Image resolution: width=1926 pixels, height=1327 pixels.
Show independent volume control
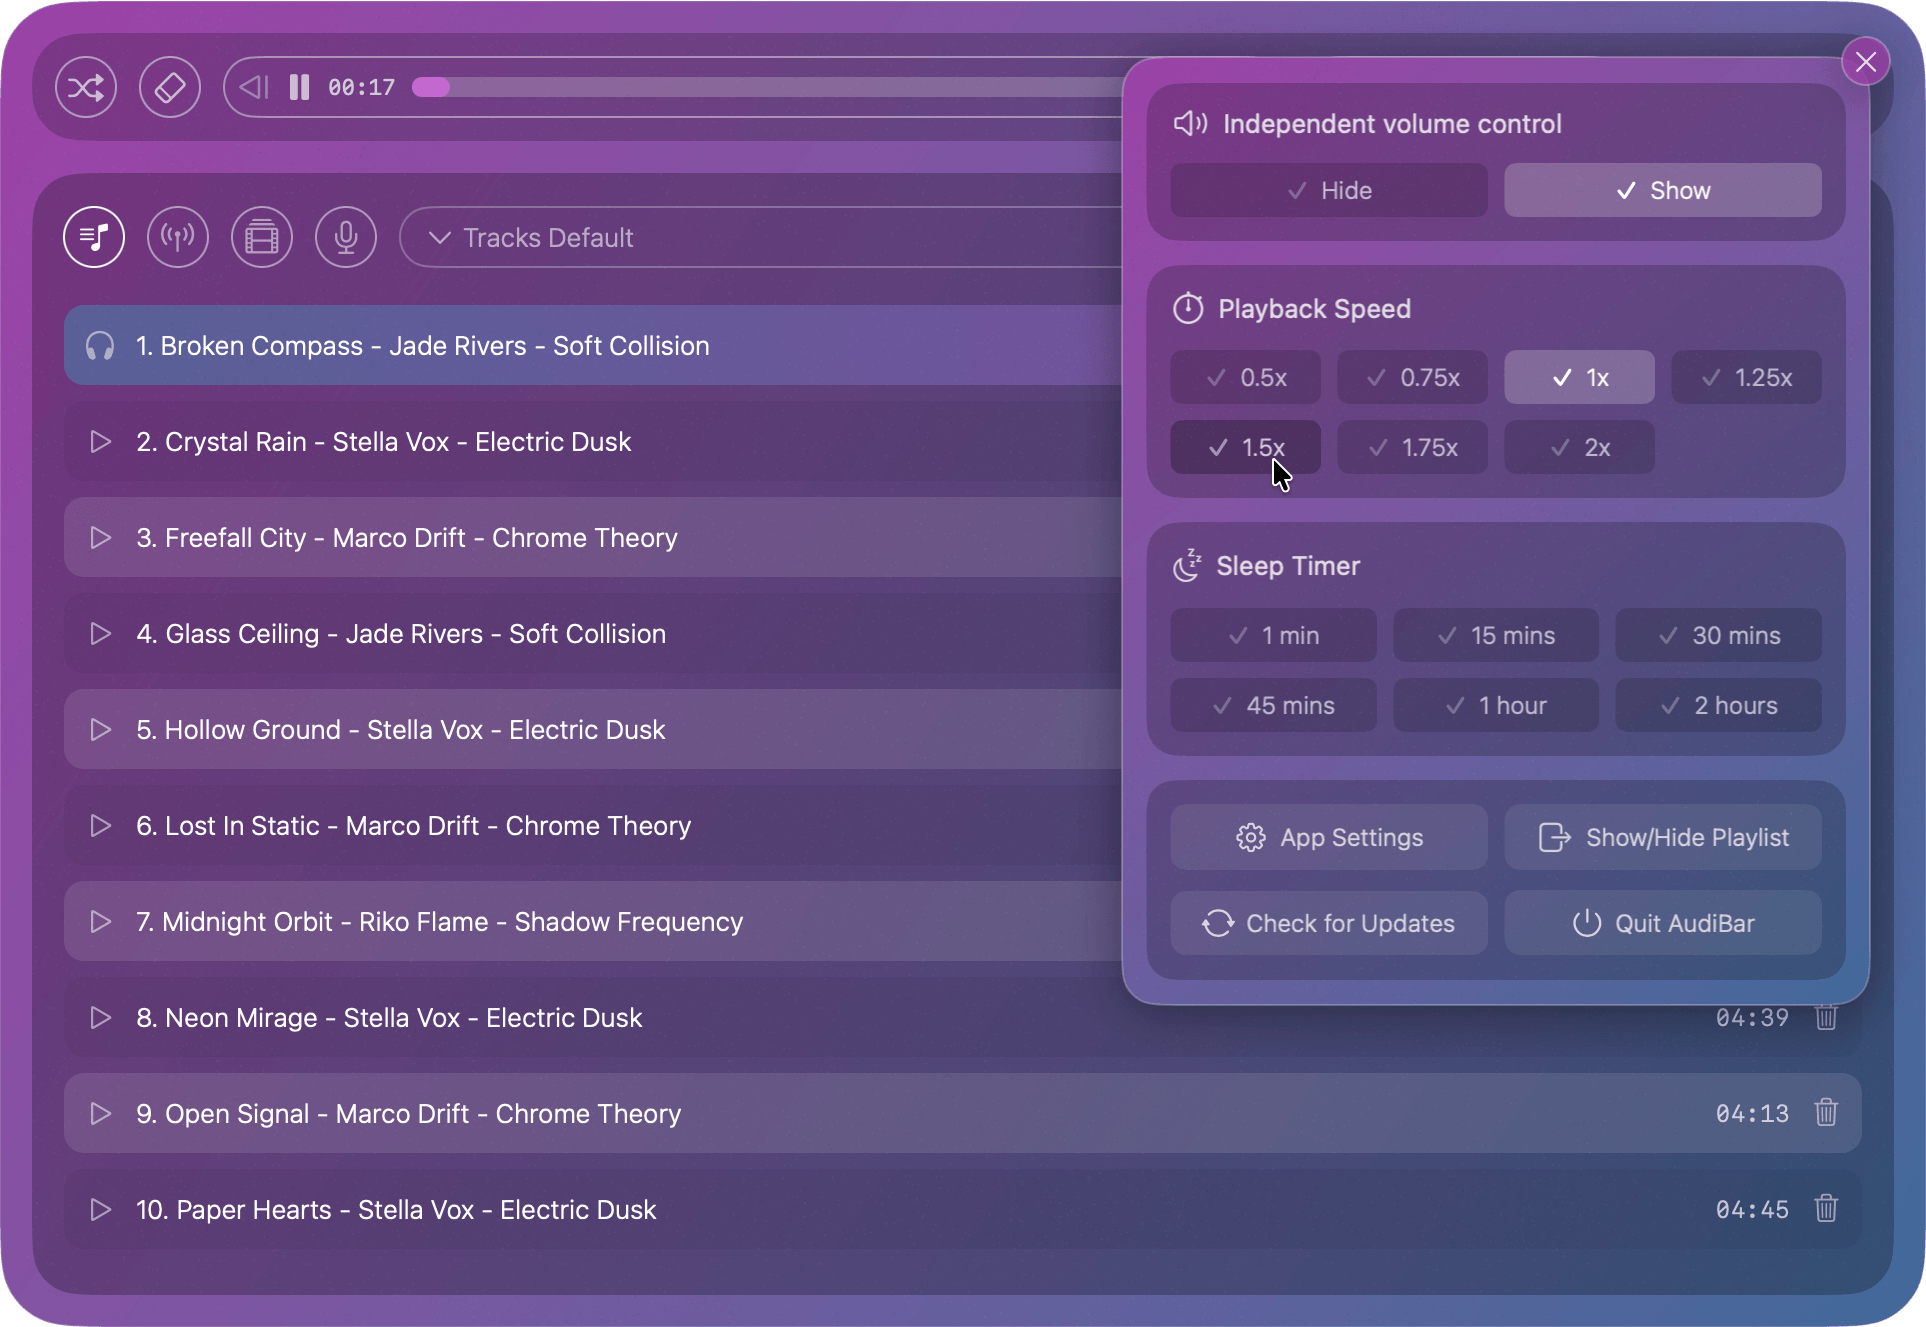point(1662,190)
